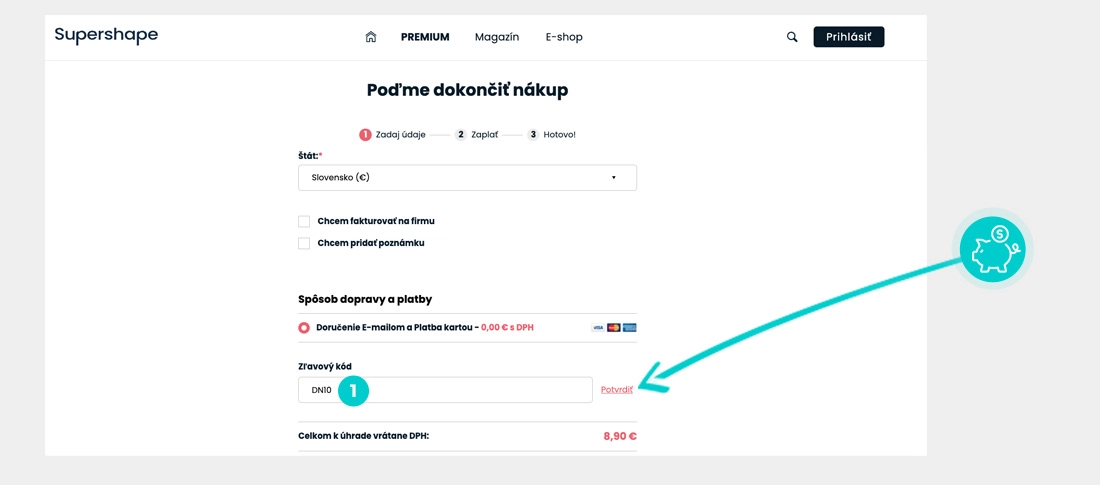This screenshot has height=485, width=1100.
Task: Click the 8,90 € total price
Action: pyautogui.click(x=620, y=436)
